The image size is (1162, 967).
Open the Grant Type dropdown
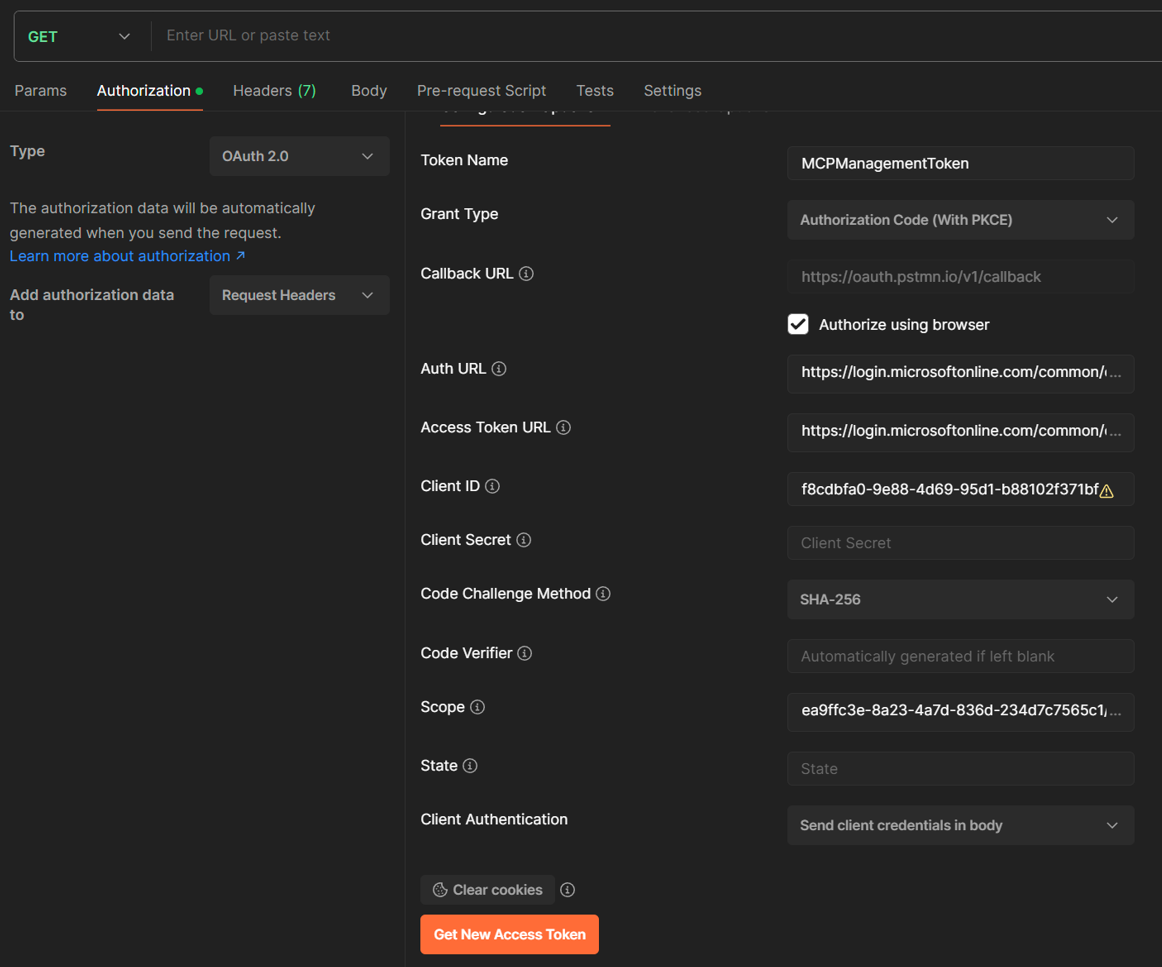[x=960, y=220]
